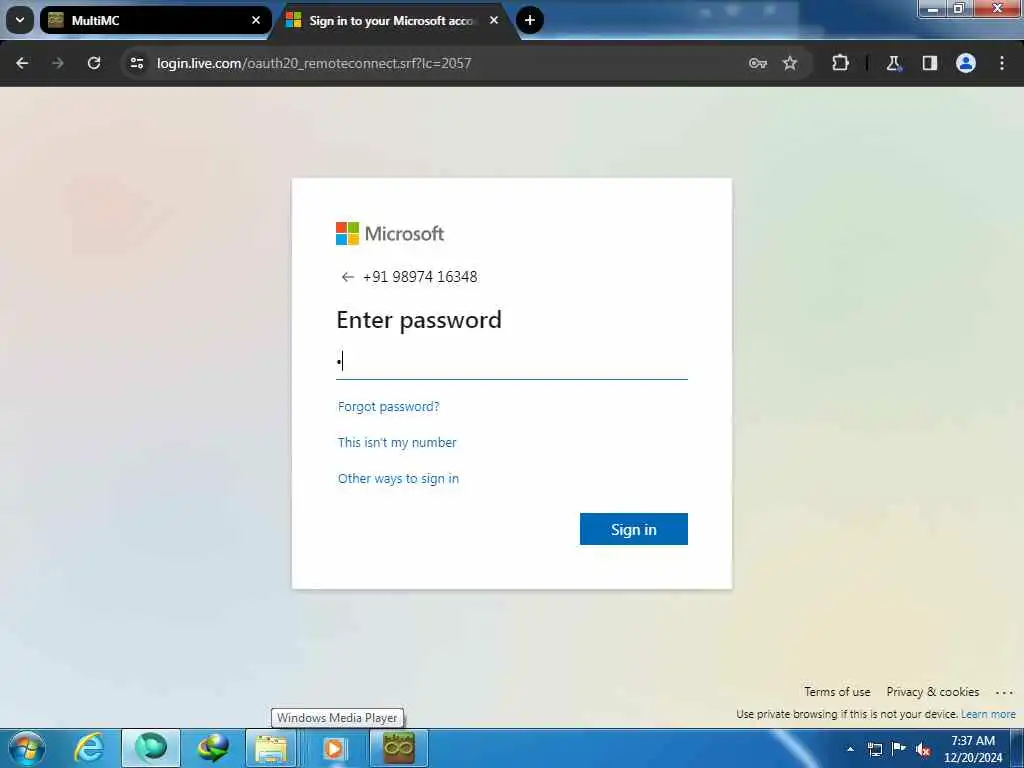Open a new browser tab
Image resolution: width=1024 pixels, height=768 pixels.
point(530,20)
